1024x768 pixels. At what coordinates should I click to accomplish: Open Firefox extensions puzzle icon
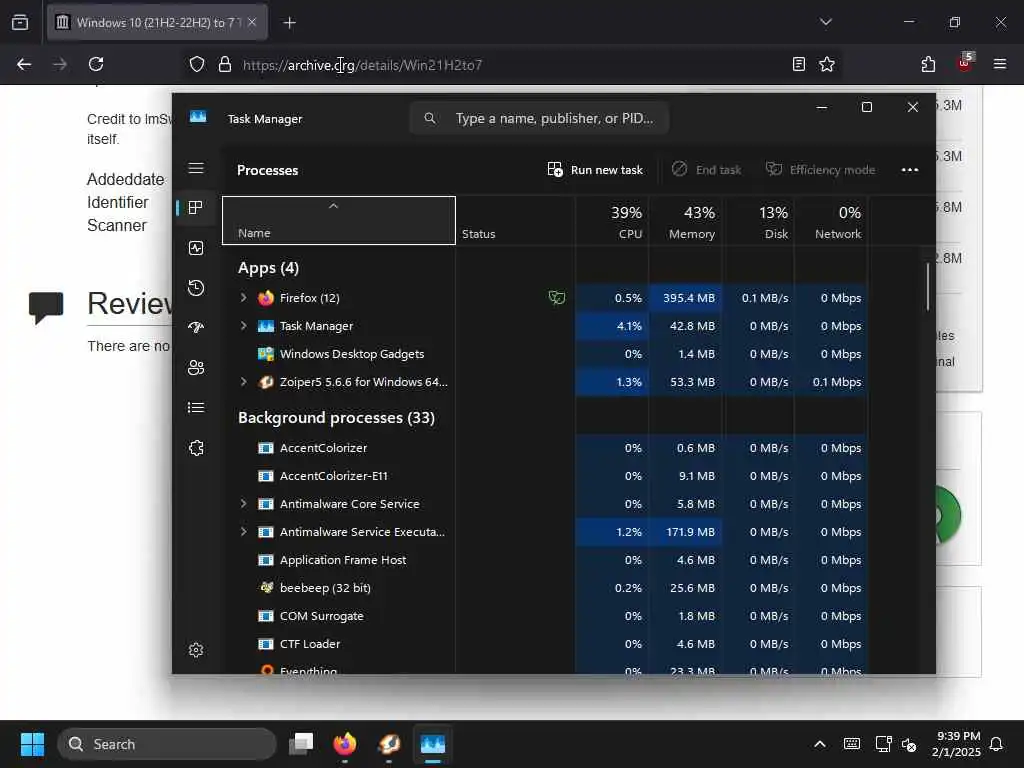pos(928,64)
